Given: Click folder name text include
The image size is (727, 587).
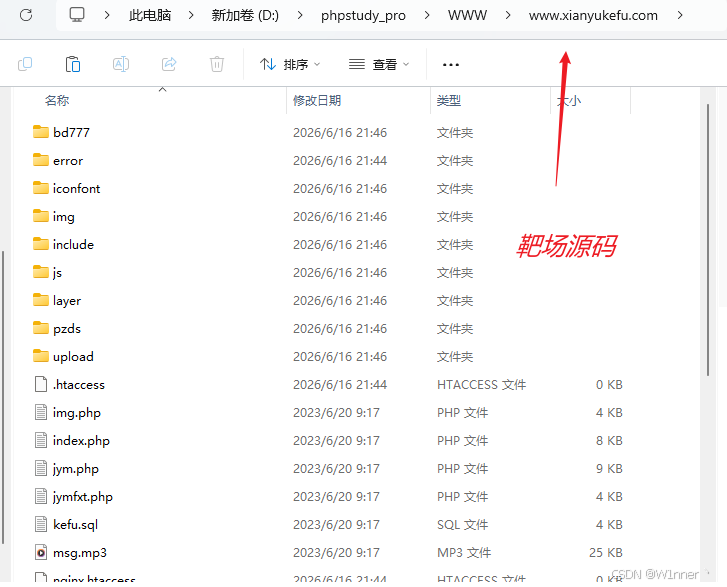Looking at the screenshot, I should tap(73, 244).
